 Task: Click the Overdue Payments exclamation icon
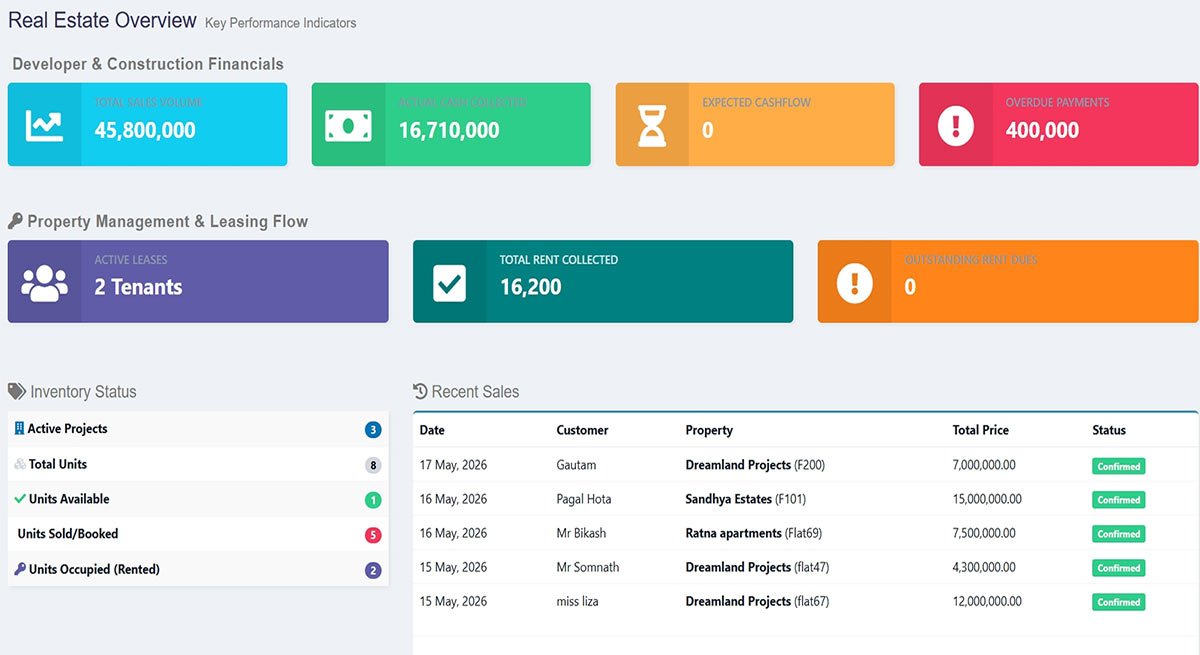pos(956,125)
